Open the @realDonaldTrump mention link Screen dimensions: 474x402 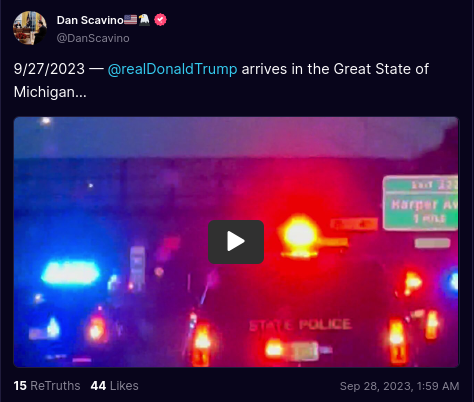tap(172, 69)
